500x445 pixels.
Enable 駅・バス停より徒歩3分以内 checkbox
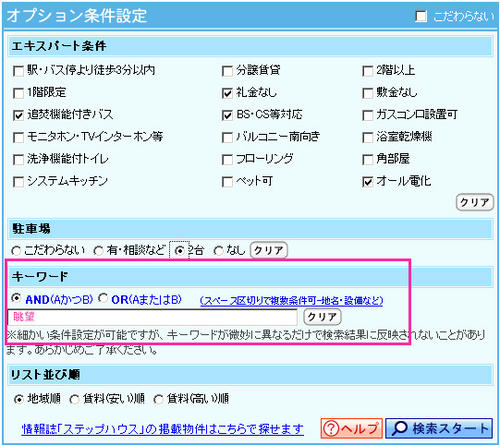tap(18, 71)
